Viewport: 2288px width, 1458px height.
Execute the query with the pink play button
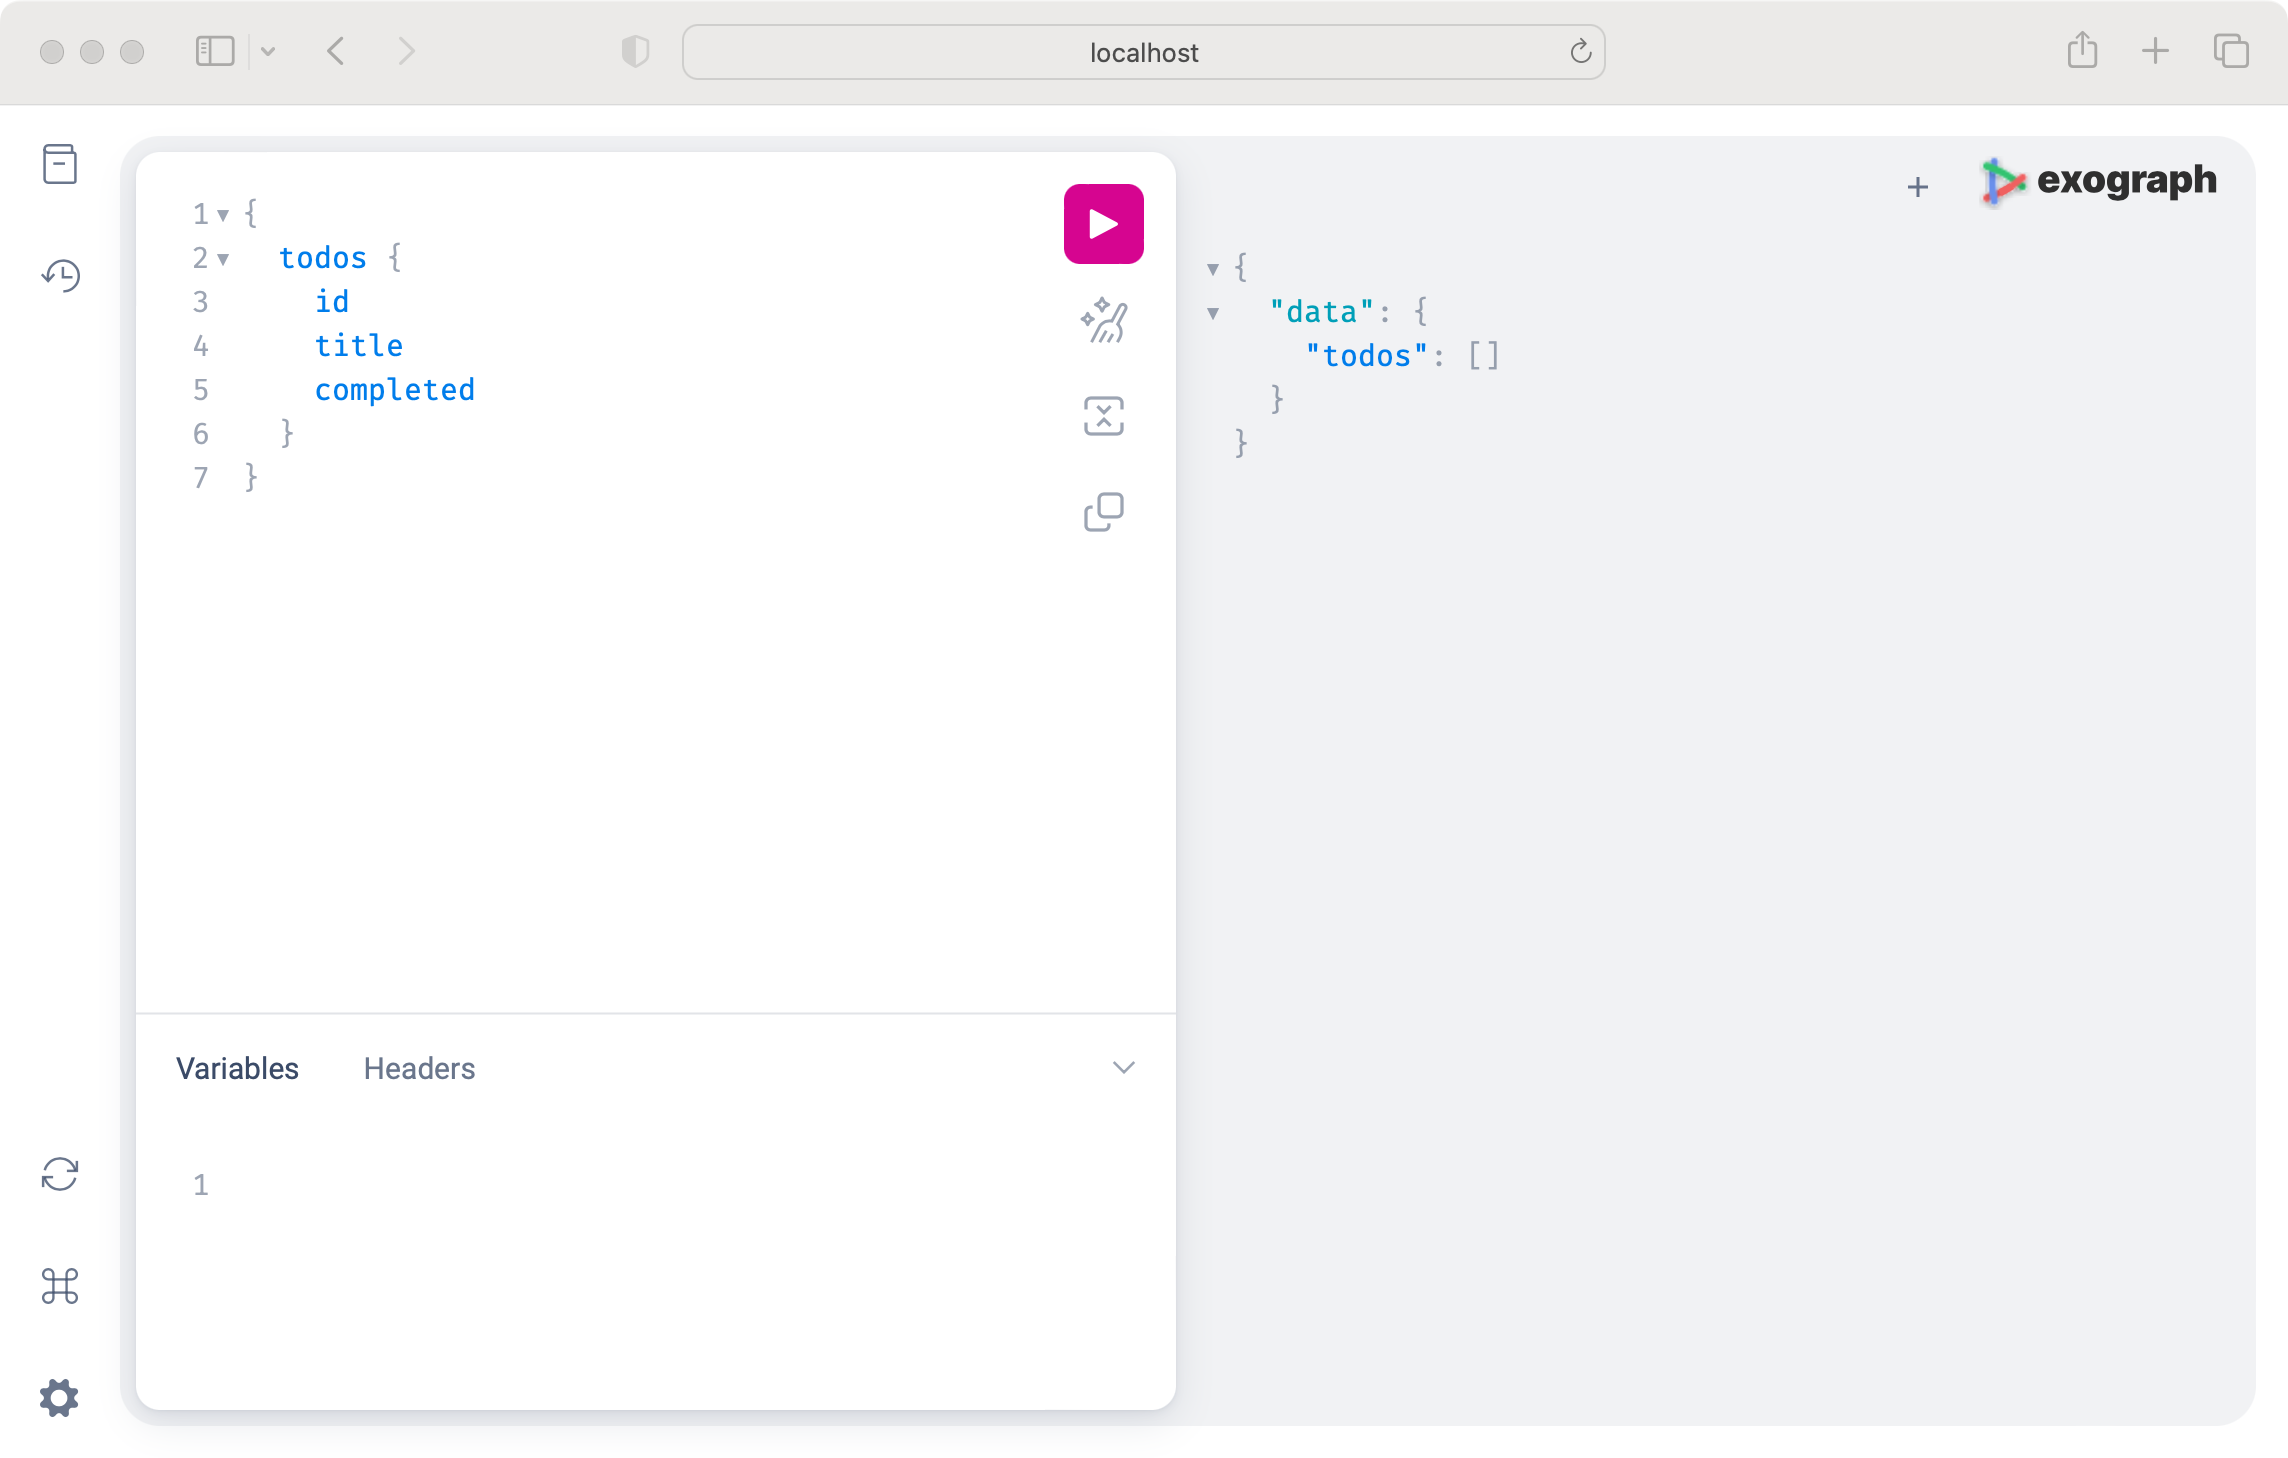click(1103, 222)
